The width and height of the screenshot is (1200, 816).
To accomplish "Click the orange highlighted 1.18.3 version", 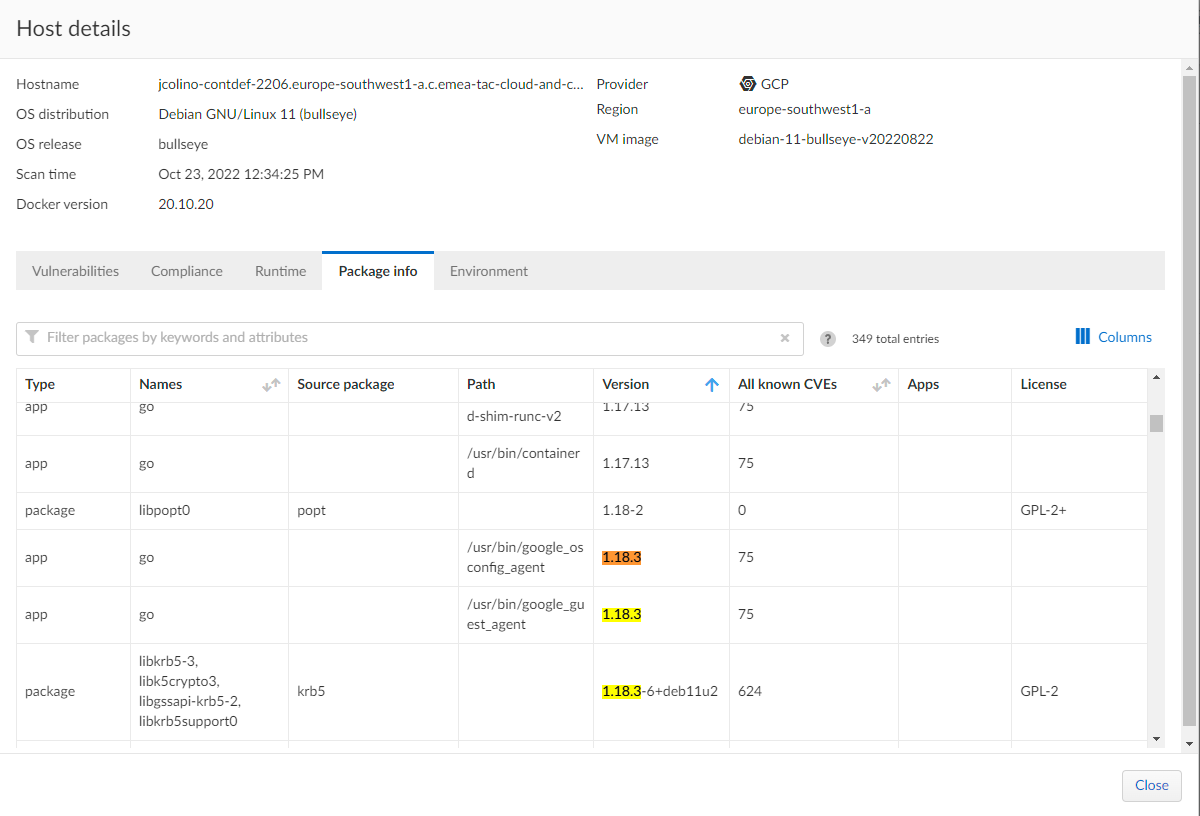I will 621,557.
